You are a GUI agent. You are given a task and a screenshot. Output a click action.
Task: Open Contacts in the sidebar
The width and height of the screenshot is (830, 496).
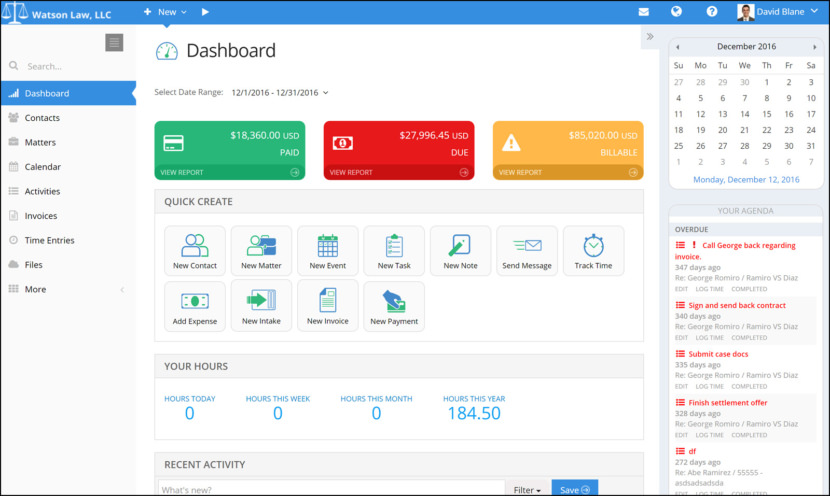[68, 118]
